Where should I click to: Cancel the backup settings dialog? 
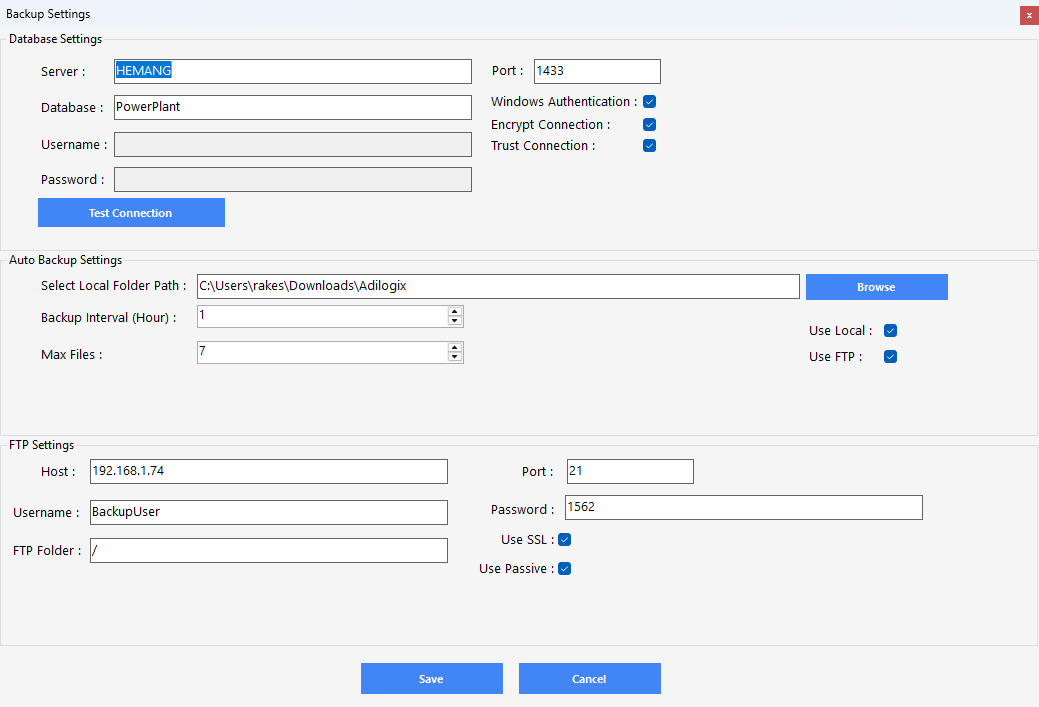tap(589, 679)
